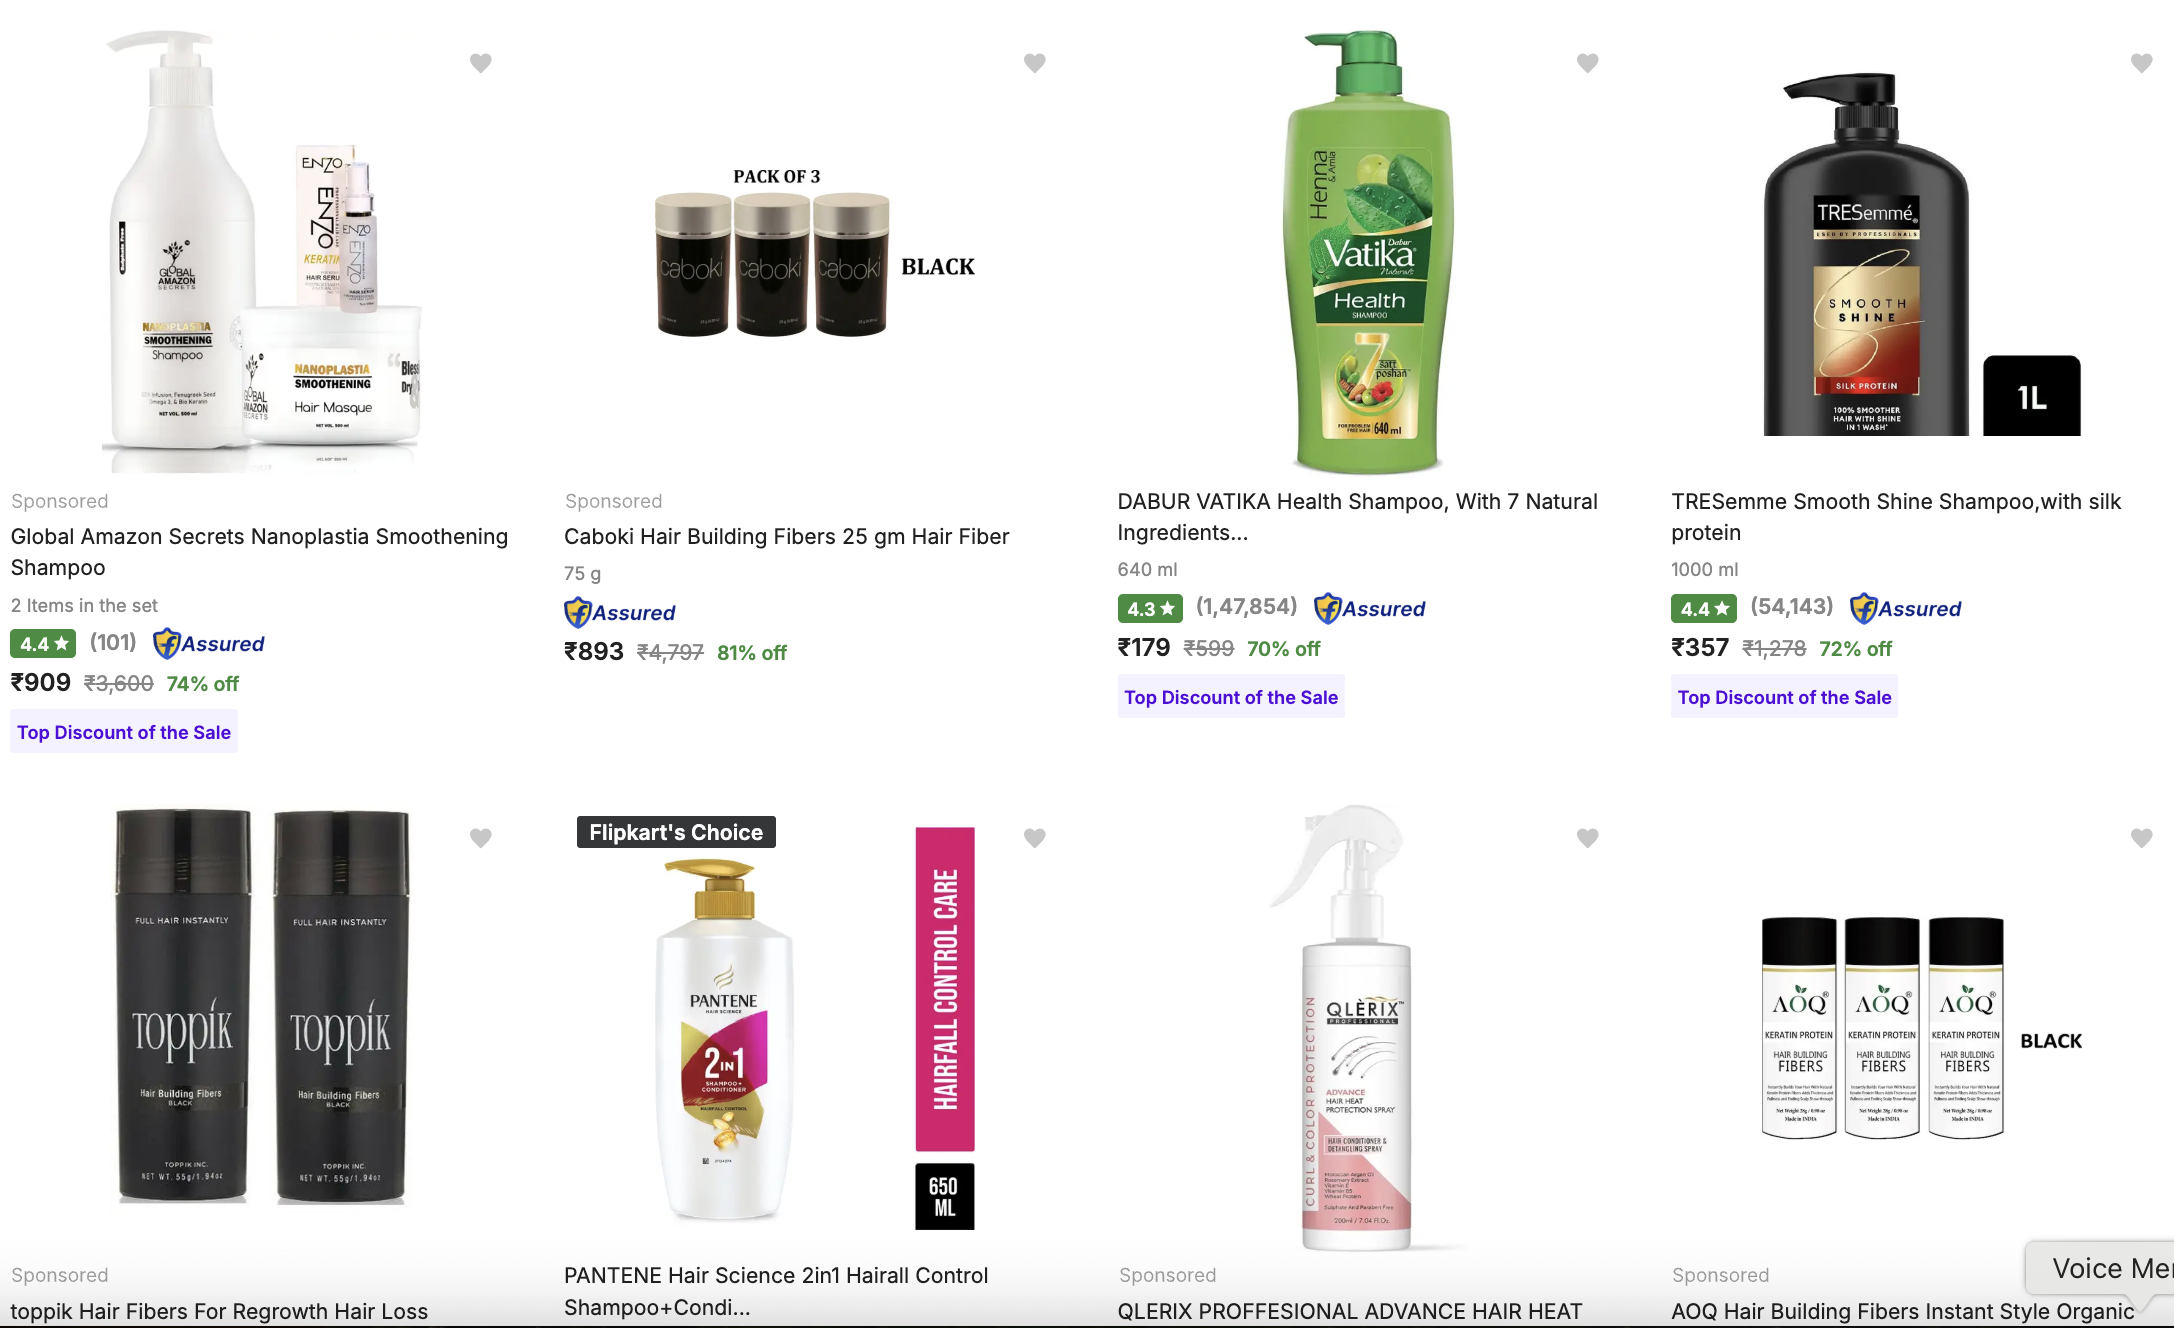
Task: Click the Flipkart's Choice badge
Action: pos(676,832)
